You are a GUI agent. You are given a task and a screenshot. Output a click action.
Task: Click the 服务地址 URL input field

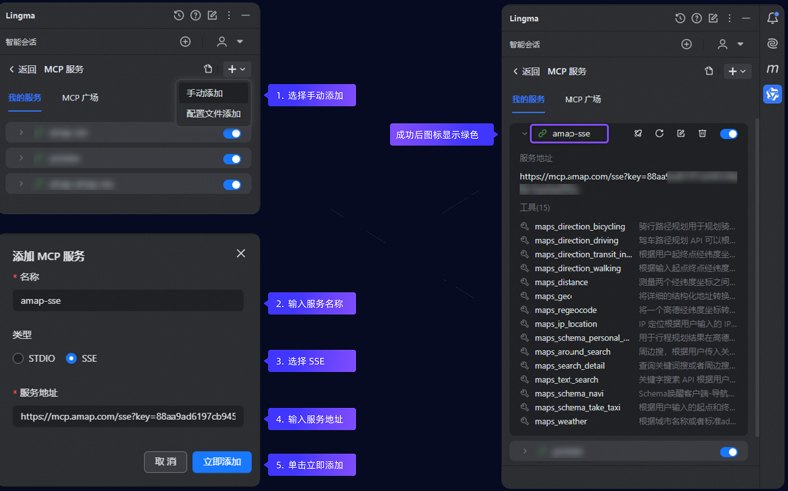tap(128, 416)
